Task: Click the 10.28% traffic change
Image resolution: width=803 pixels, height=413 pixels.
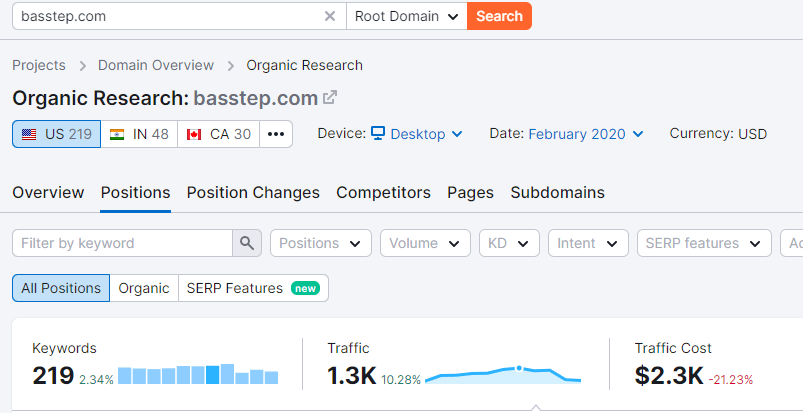Action: coord(400,380)
